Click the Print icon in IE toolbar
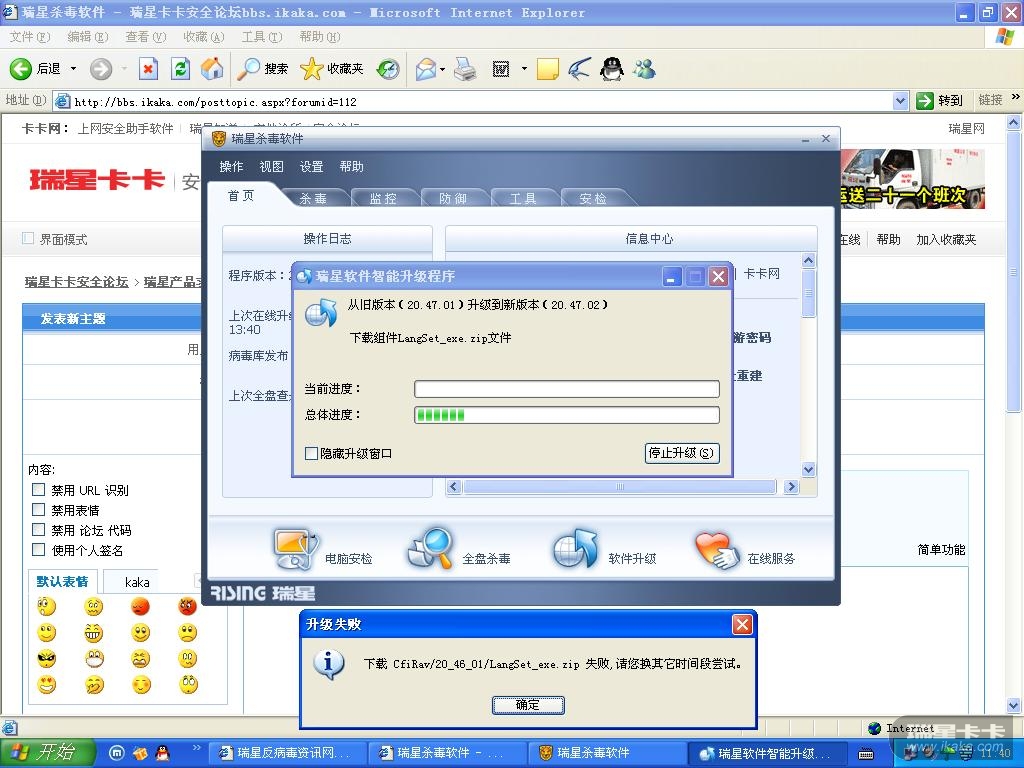 click(465, 69)
